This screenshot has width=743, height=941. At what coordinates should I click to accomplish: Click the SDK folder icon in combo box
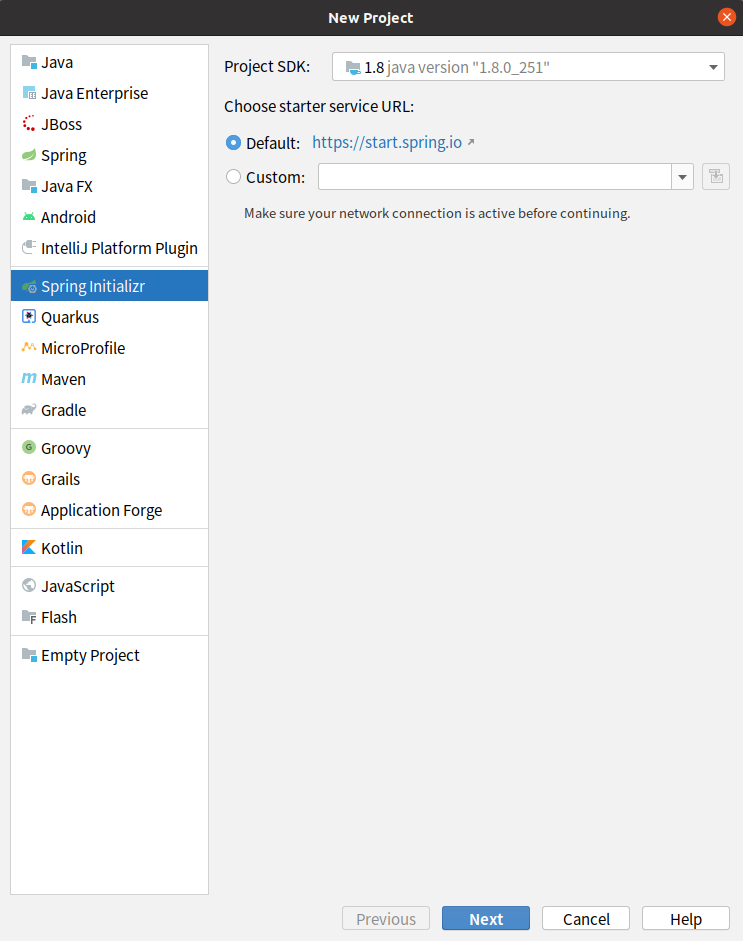(x=353, y=67)
